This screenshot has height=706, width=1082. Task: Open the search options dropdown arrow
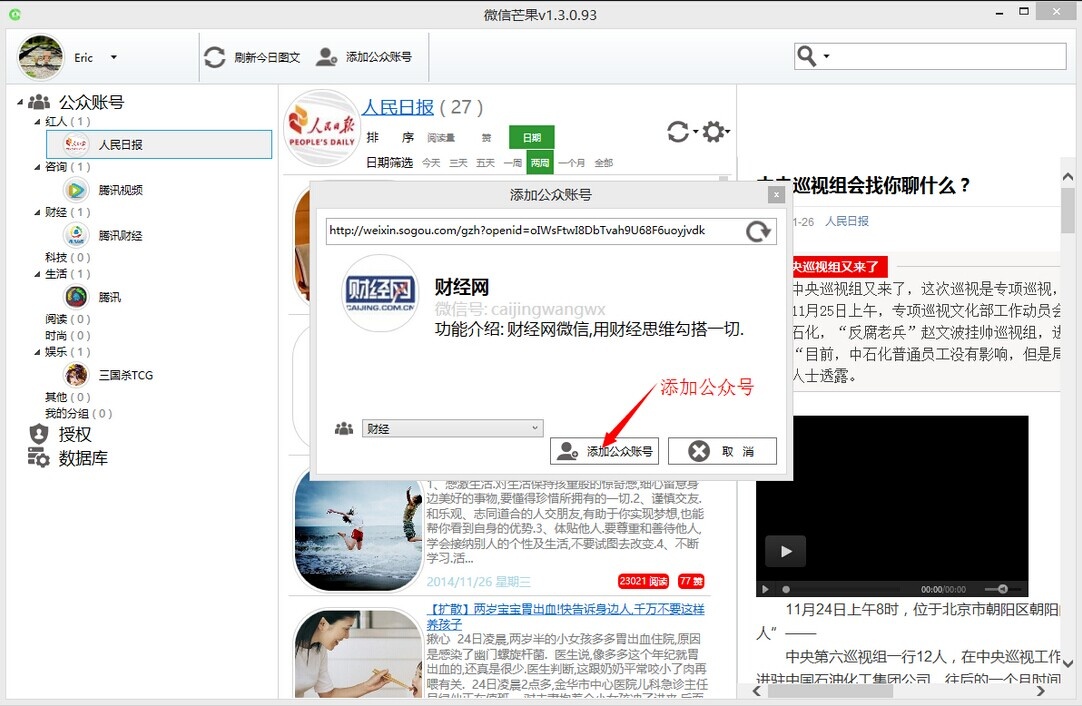click(x=826, y=56)
